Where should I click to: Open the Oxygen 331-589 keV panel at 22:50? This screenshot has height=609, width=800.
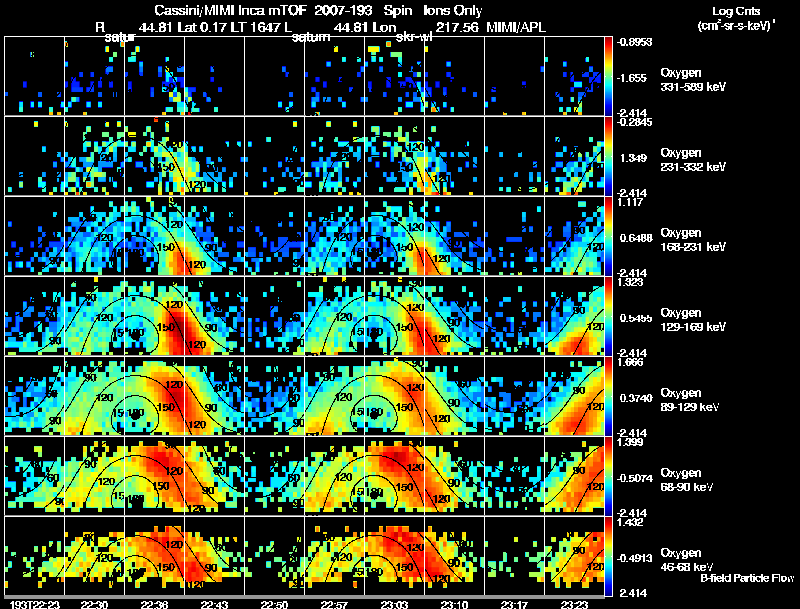click(274, 76)
